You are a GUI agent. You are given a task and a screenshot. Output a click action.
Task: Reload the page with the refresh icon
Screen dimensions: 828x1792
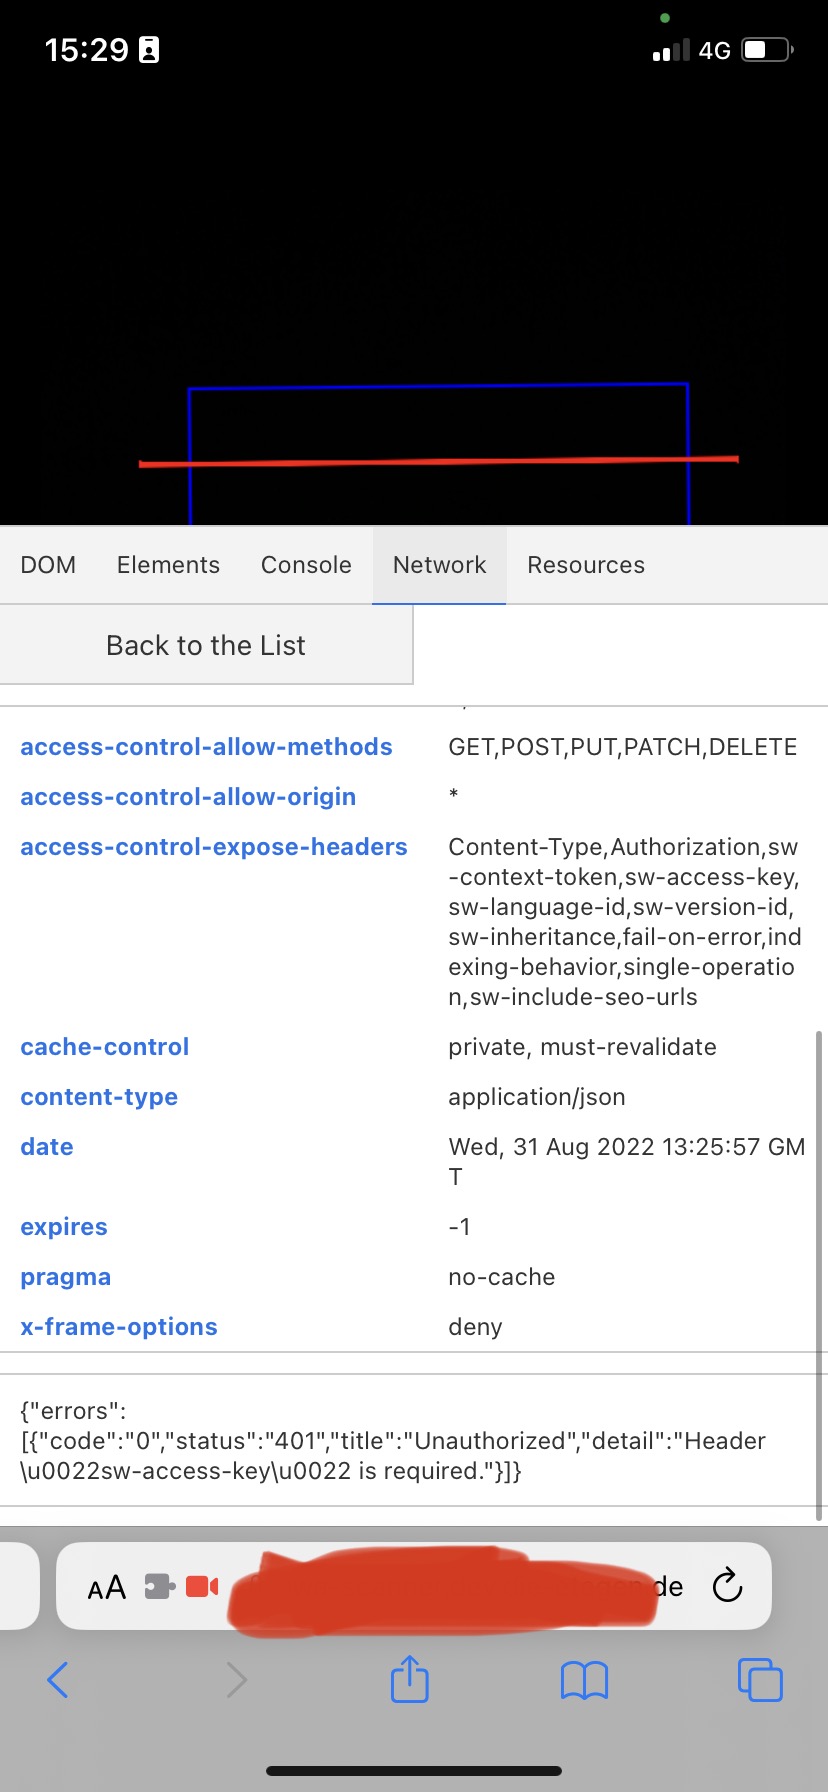pos(727,1586)
